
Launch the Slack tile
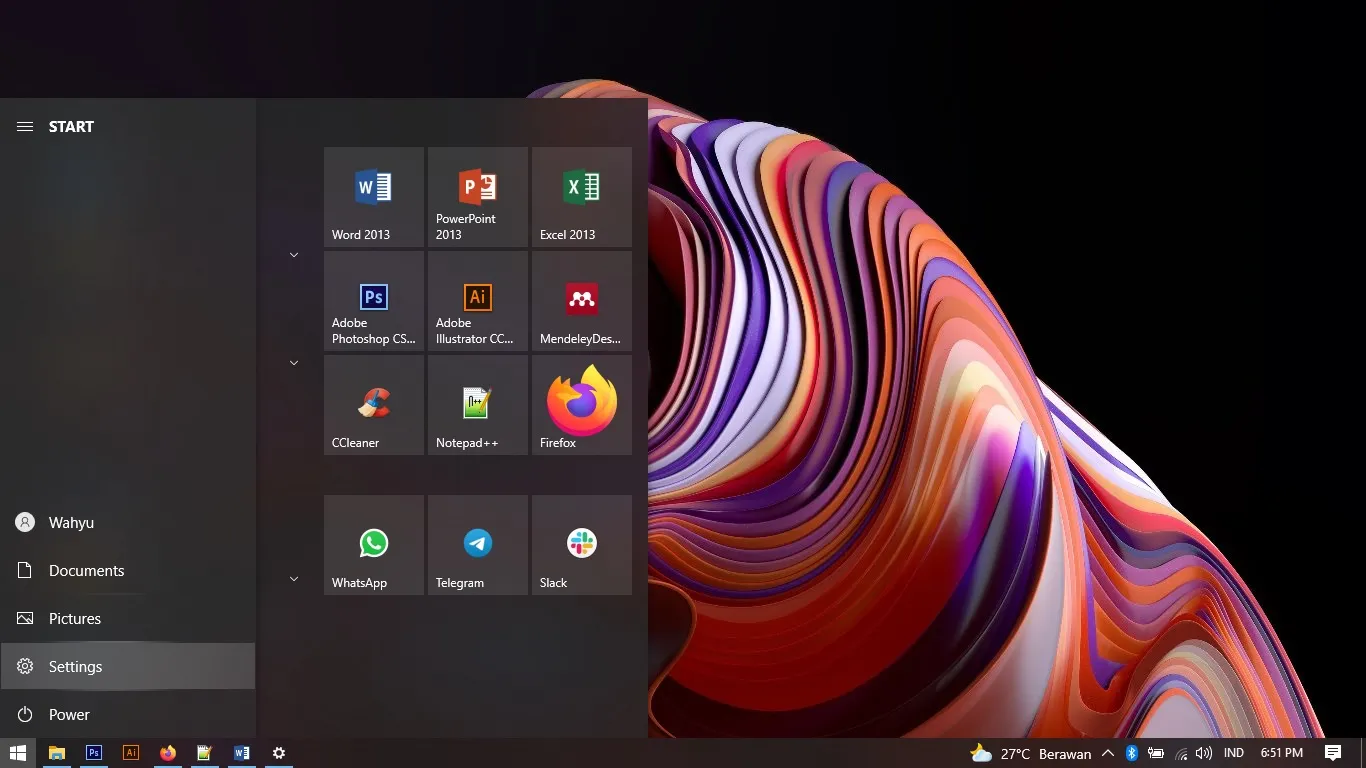click(x=581, y=544)
